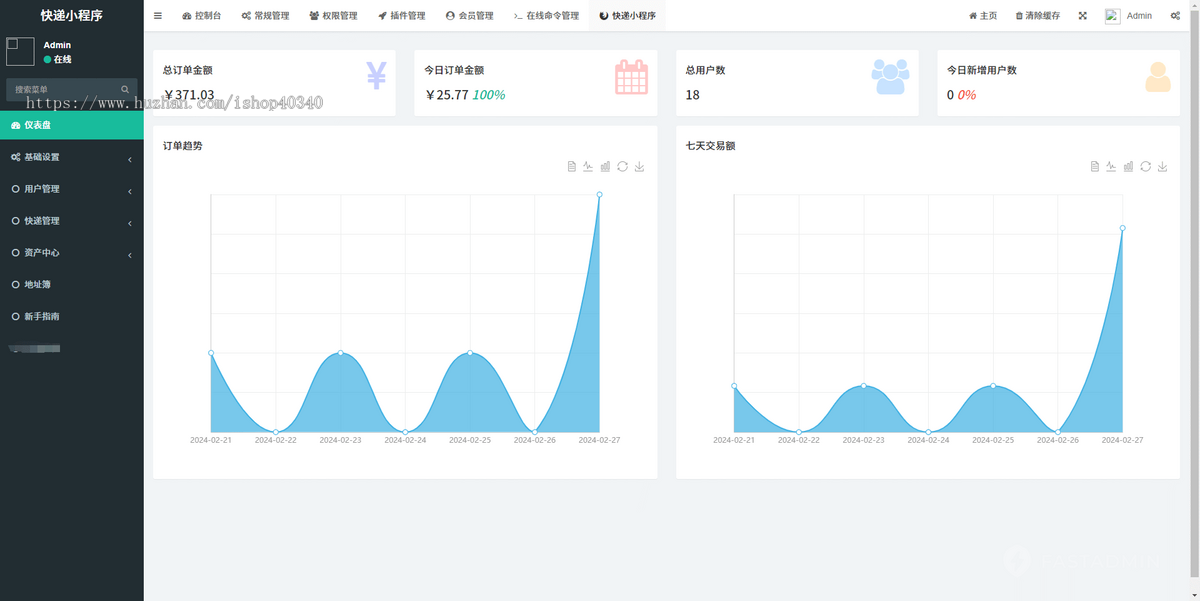Open data view in 订单趋势 chart
1200x601 pixels.
pos(572,166)
